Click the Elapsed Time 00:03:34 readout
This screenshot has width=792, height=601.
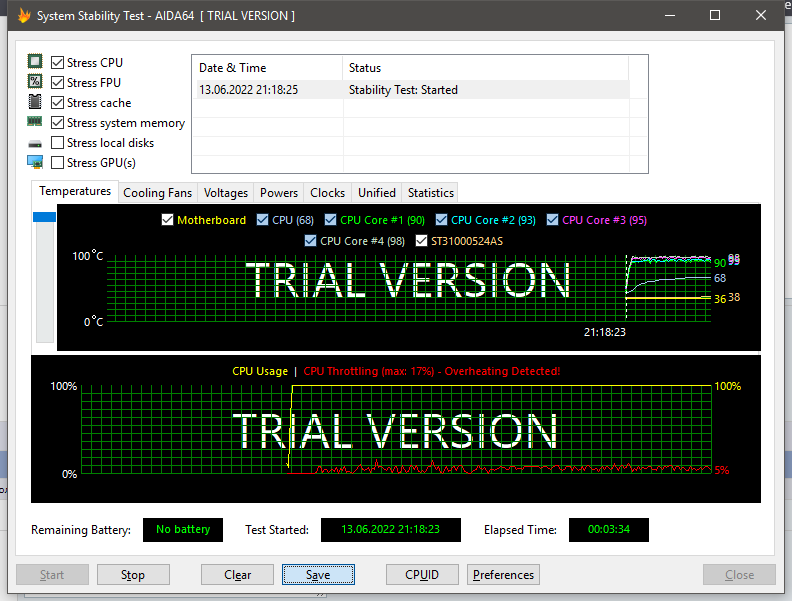point(609,529)
